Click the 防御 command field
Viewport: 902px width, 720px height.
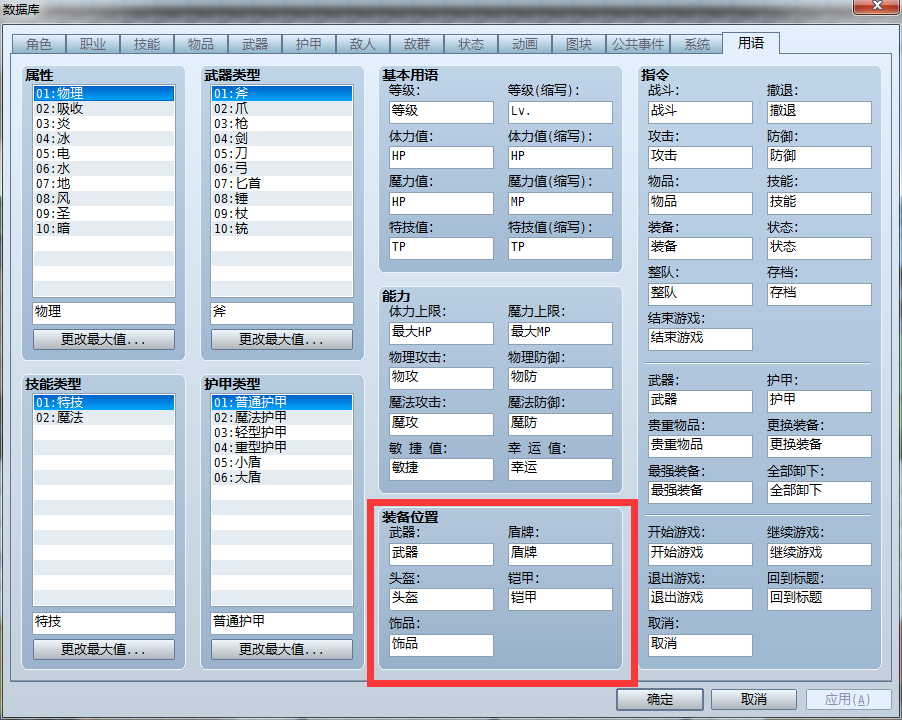(819, 157)
